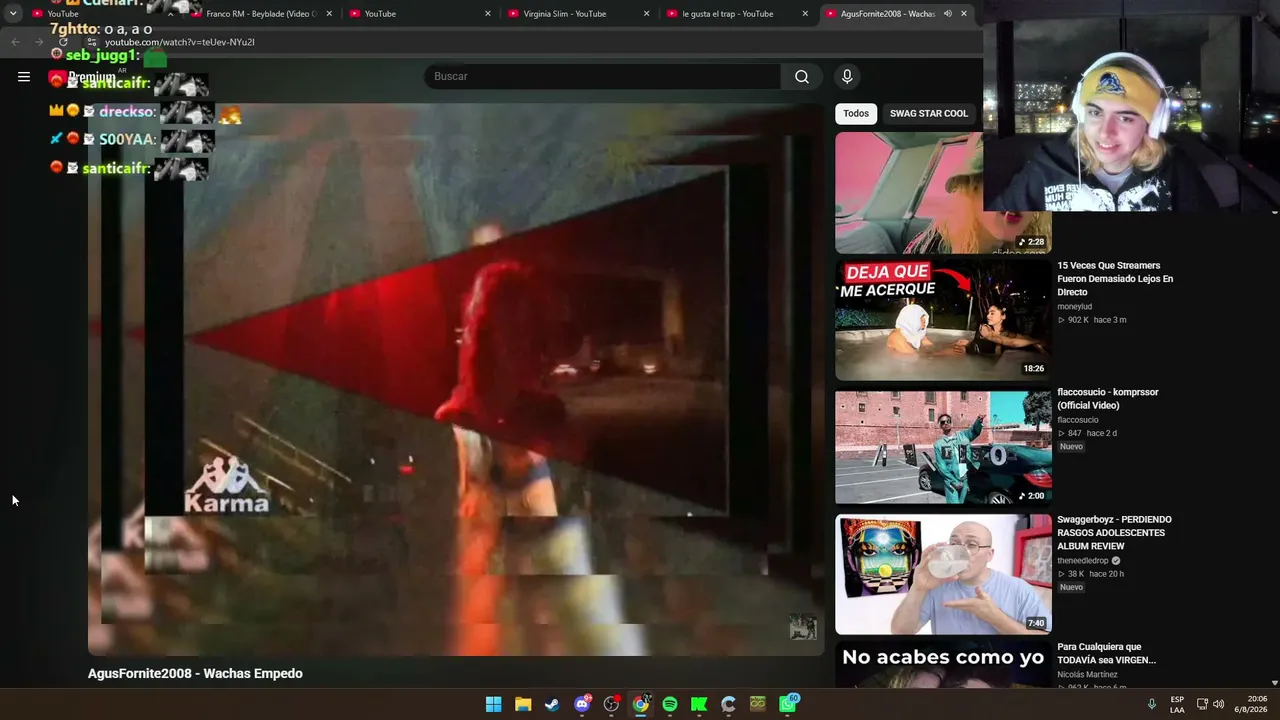This screenshot has width=1280, height=720.
Task: Open the Windows Start menu
Action: 494,704
